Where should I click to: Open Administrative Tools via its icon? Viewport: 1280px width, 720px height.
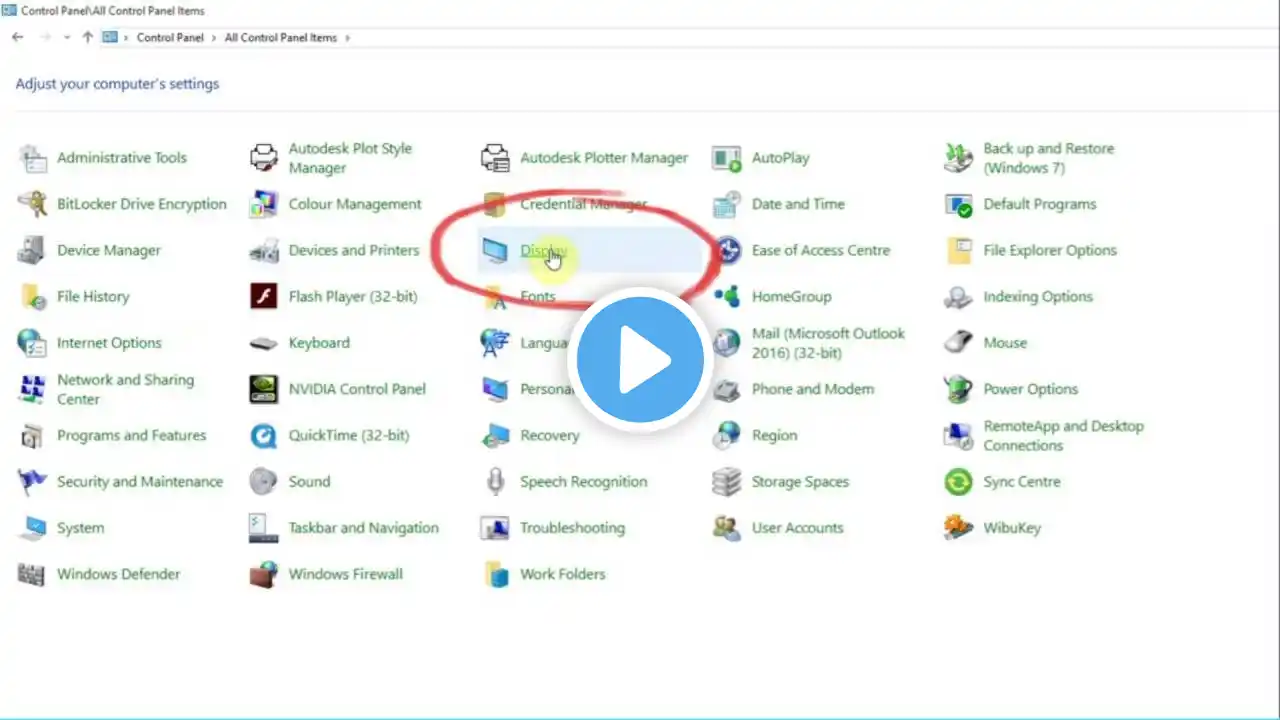click(32, 158)
